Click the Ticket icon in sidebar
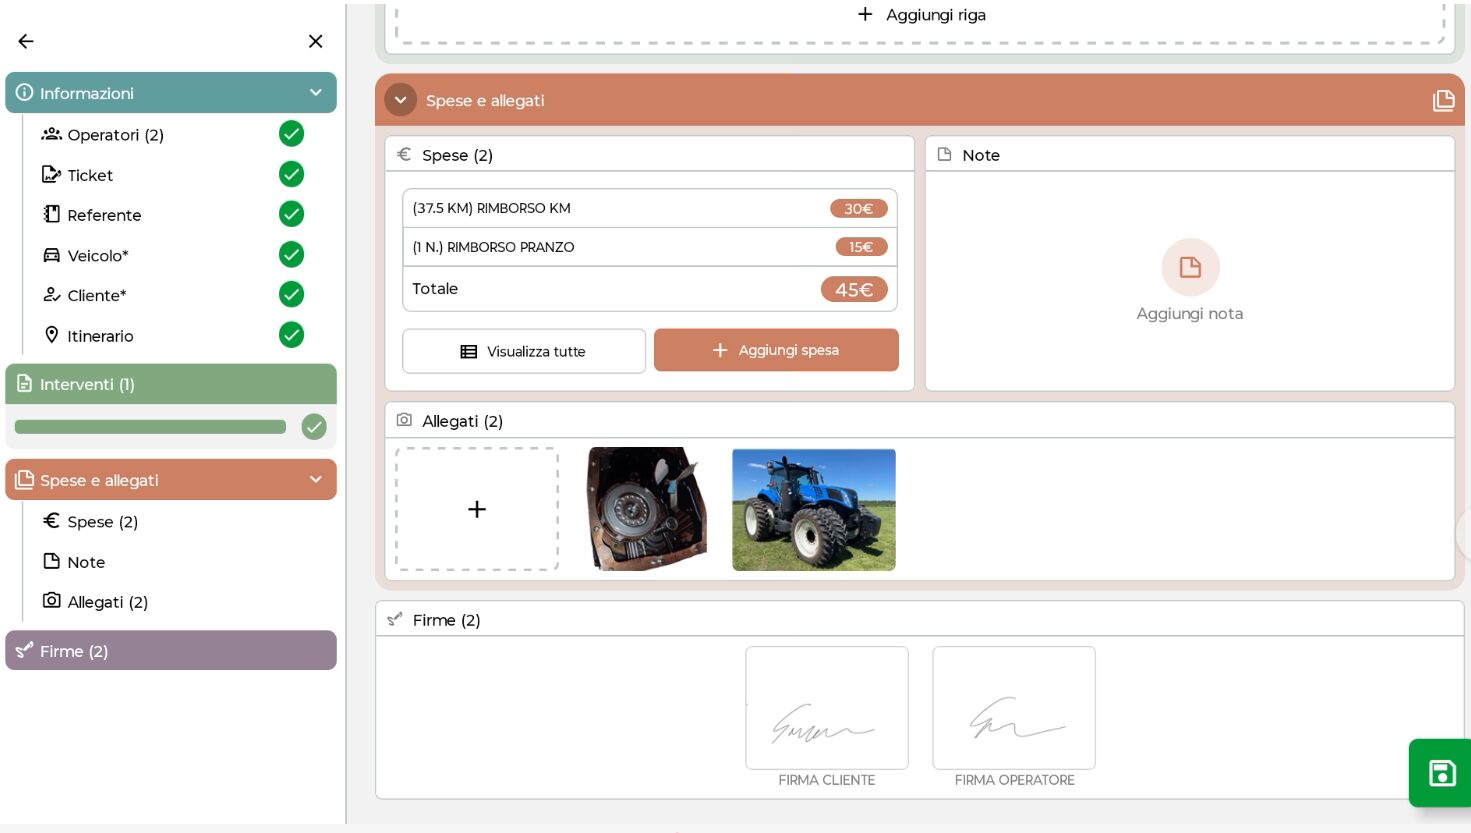The width and height of the screenshot is (1471, 833). 51,174
